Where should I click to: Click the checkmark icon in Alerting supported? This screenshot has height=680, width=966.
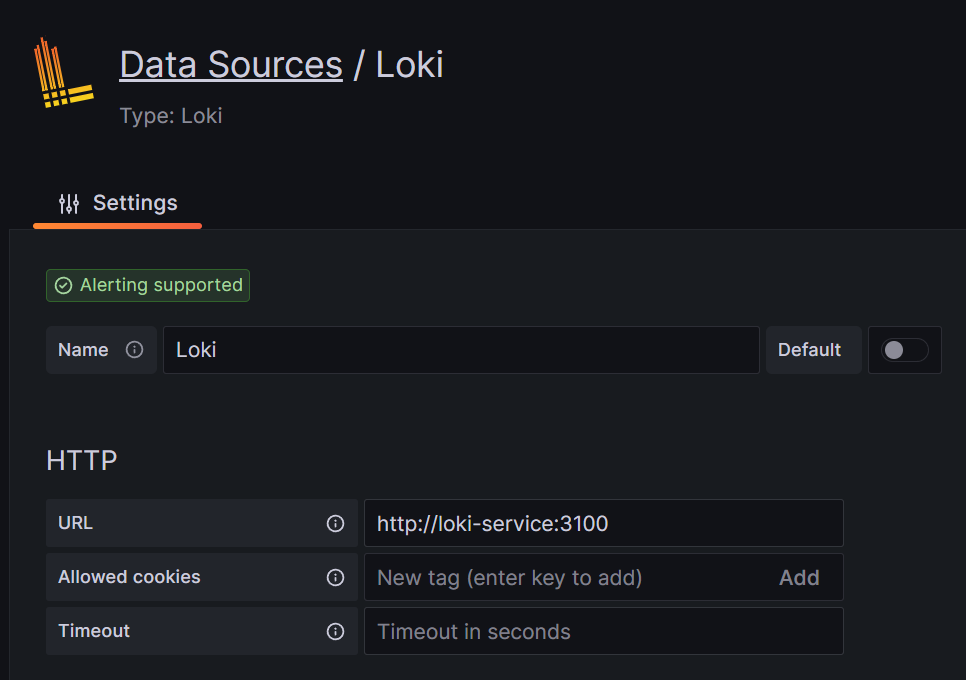[63, 285]
